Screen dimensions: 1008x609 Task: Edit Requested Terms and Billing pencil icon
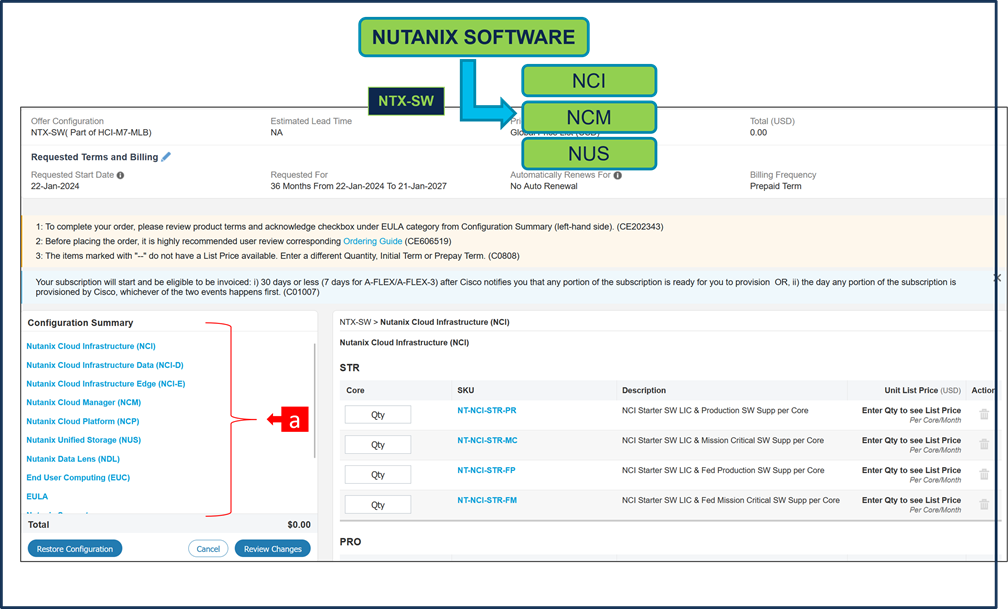coord(166,157)
